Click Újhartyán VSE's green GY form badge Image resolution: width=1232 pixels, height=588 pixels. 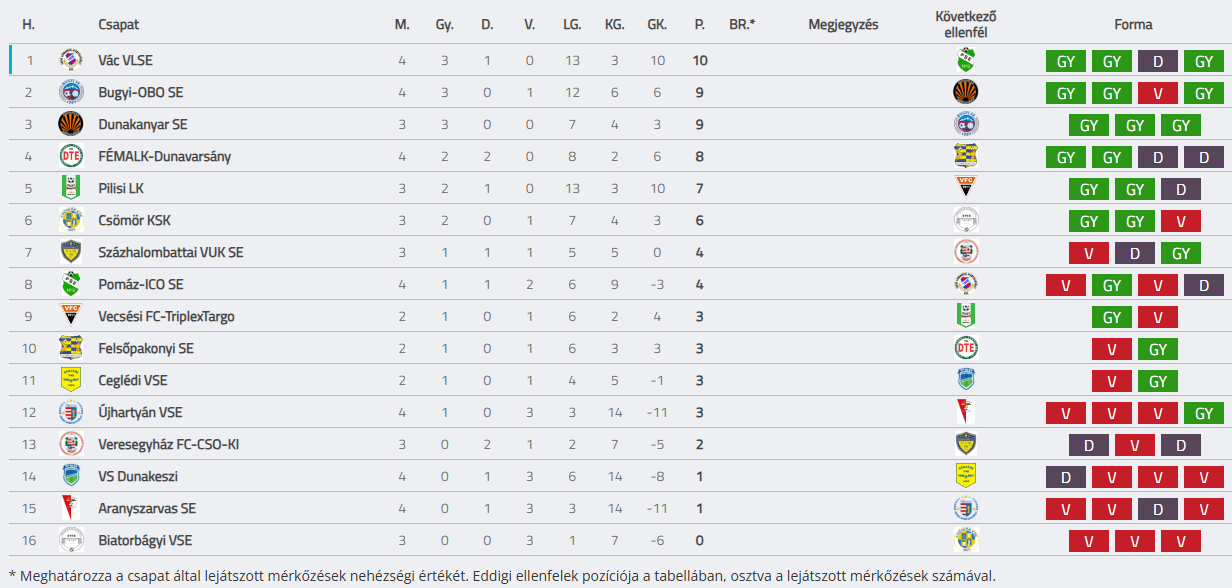pos(1204,413)
